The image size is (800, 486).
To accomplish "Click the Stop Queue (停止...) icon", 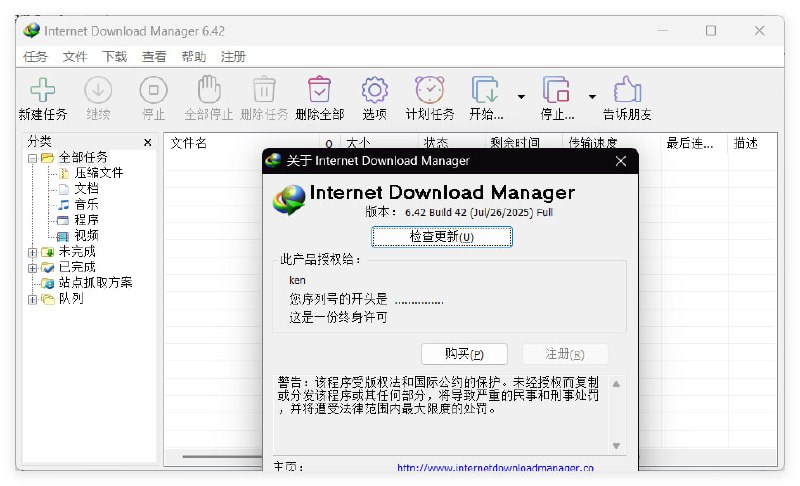I will pos(556,90).
